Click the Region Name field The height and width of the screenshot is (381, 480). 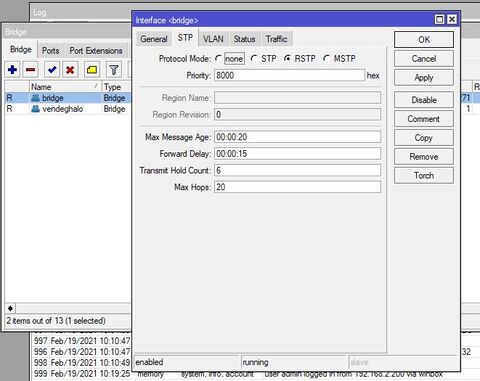point(297,98)
